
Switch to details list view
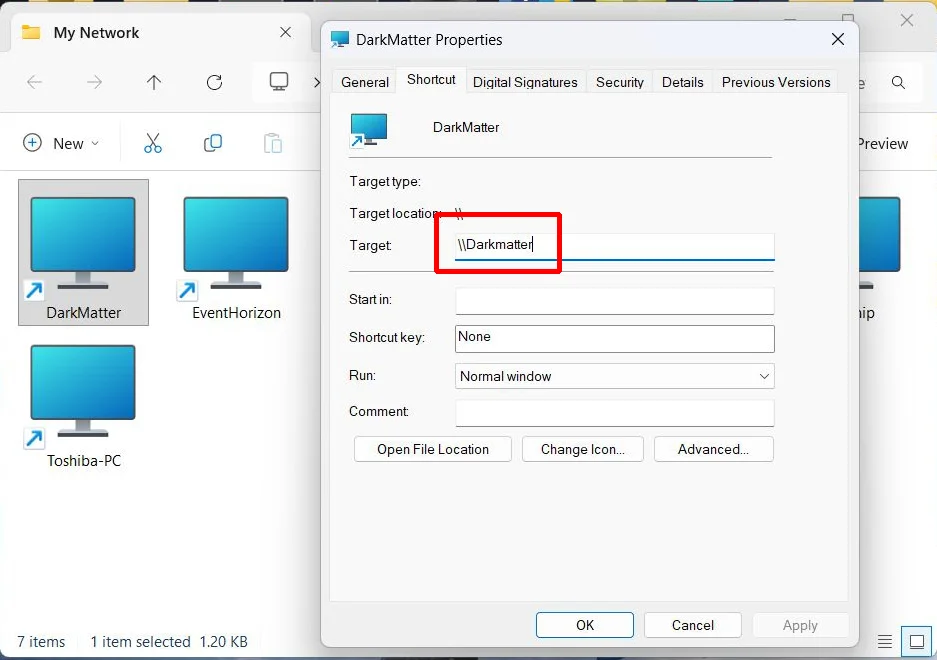[884, 641]
